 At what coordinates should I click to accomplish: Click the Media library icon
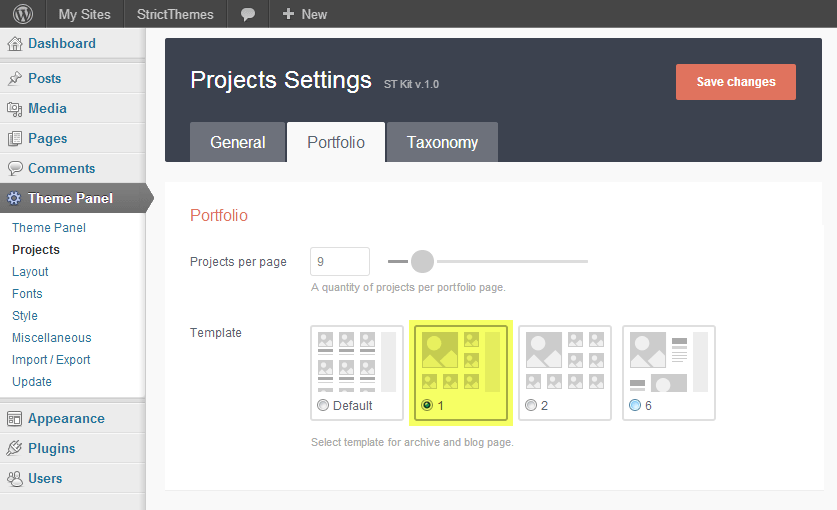(15, 109)
